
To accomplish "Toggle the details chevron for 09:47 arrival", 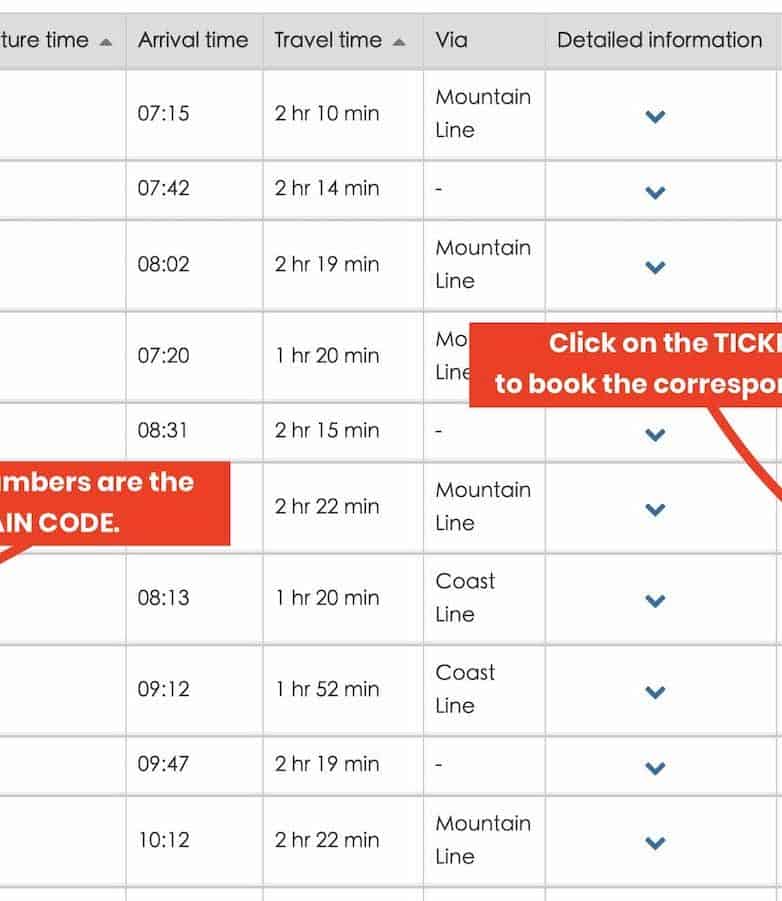I will [x=655, y=767].
